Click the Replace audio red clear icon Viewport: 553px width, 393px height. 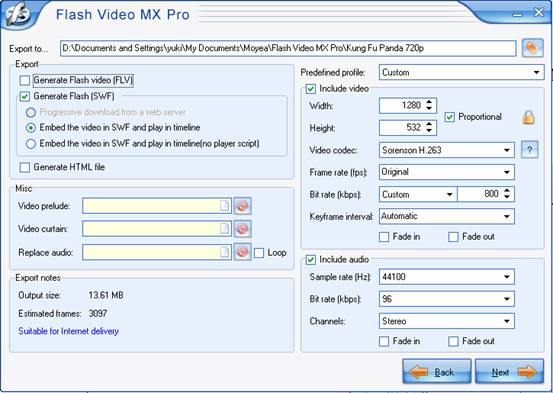pyautogui.click(x=242, y=252)
